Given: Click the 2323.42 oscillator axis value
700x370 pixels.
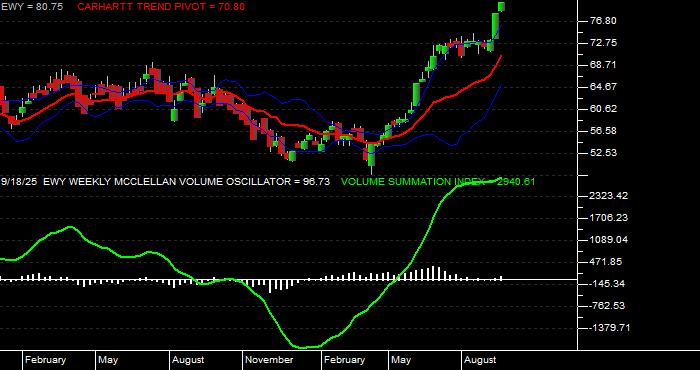Looking at the screenshot, I should click(x=609, y=195).
